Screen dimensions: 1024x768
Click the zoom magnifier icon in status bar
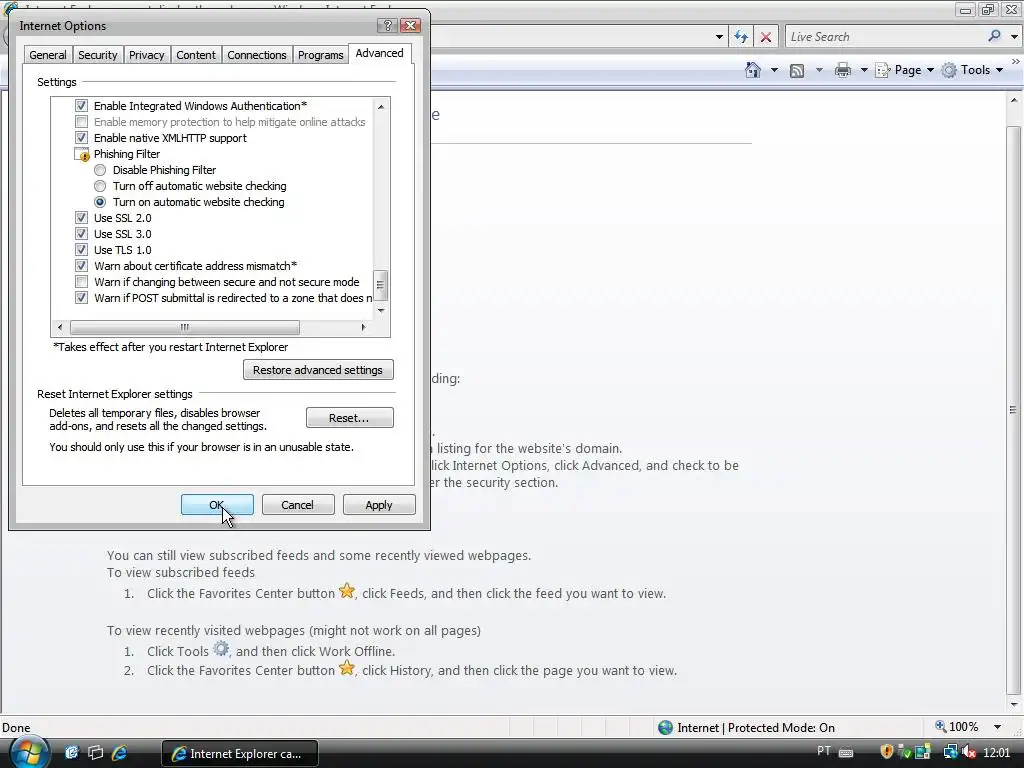pos(940,726)
